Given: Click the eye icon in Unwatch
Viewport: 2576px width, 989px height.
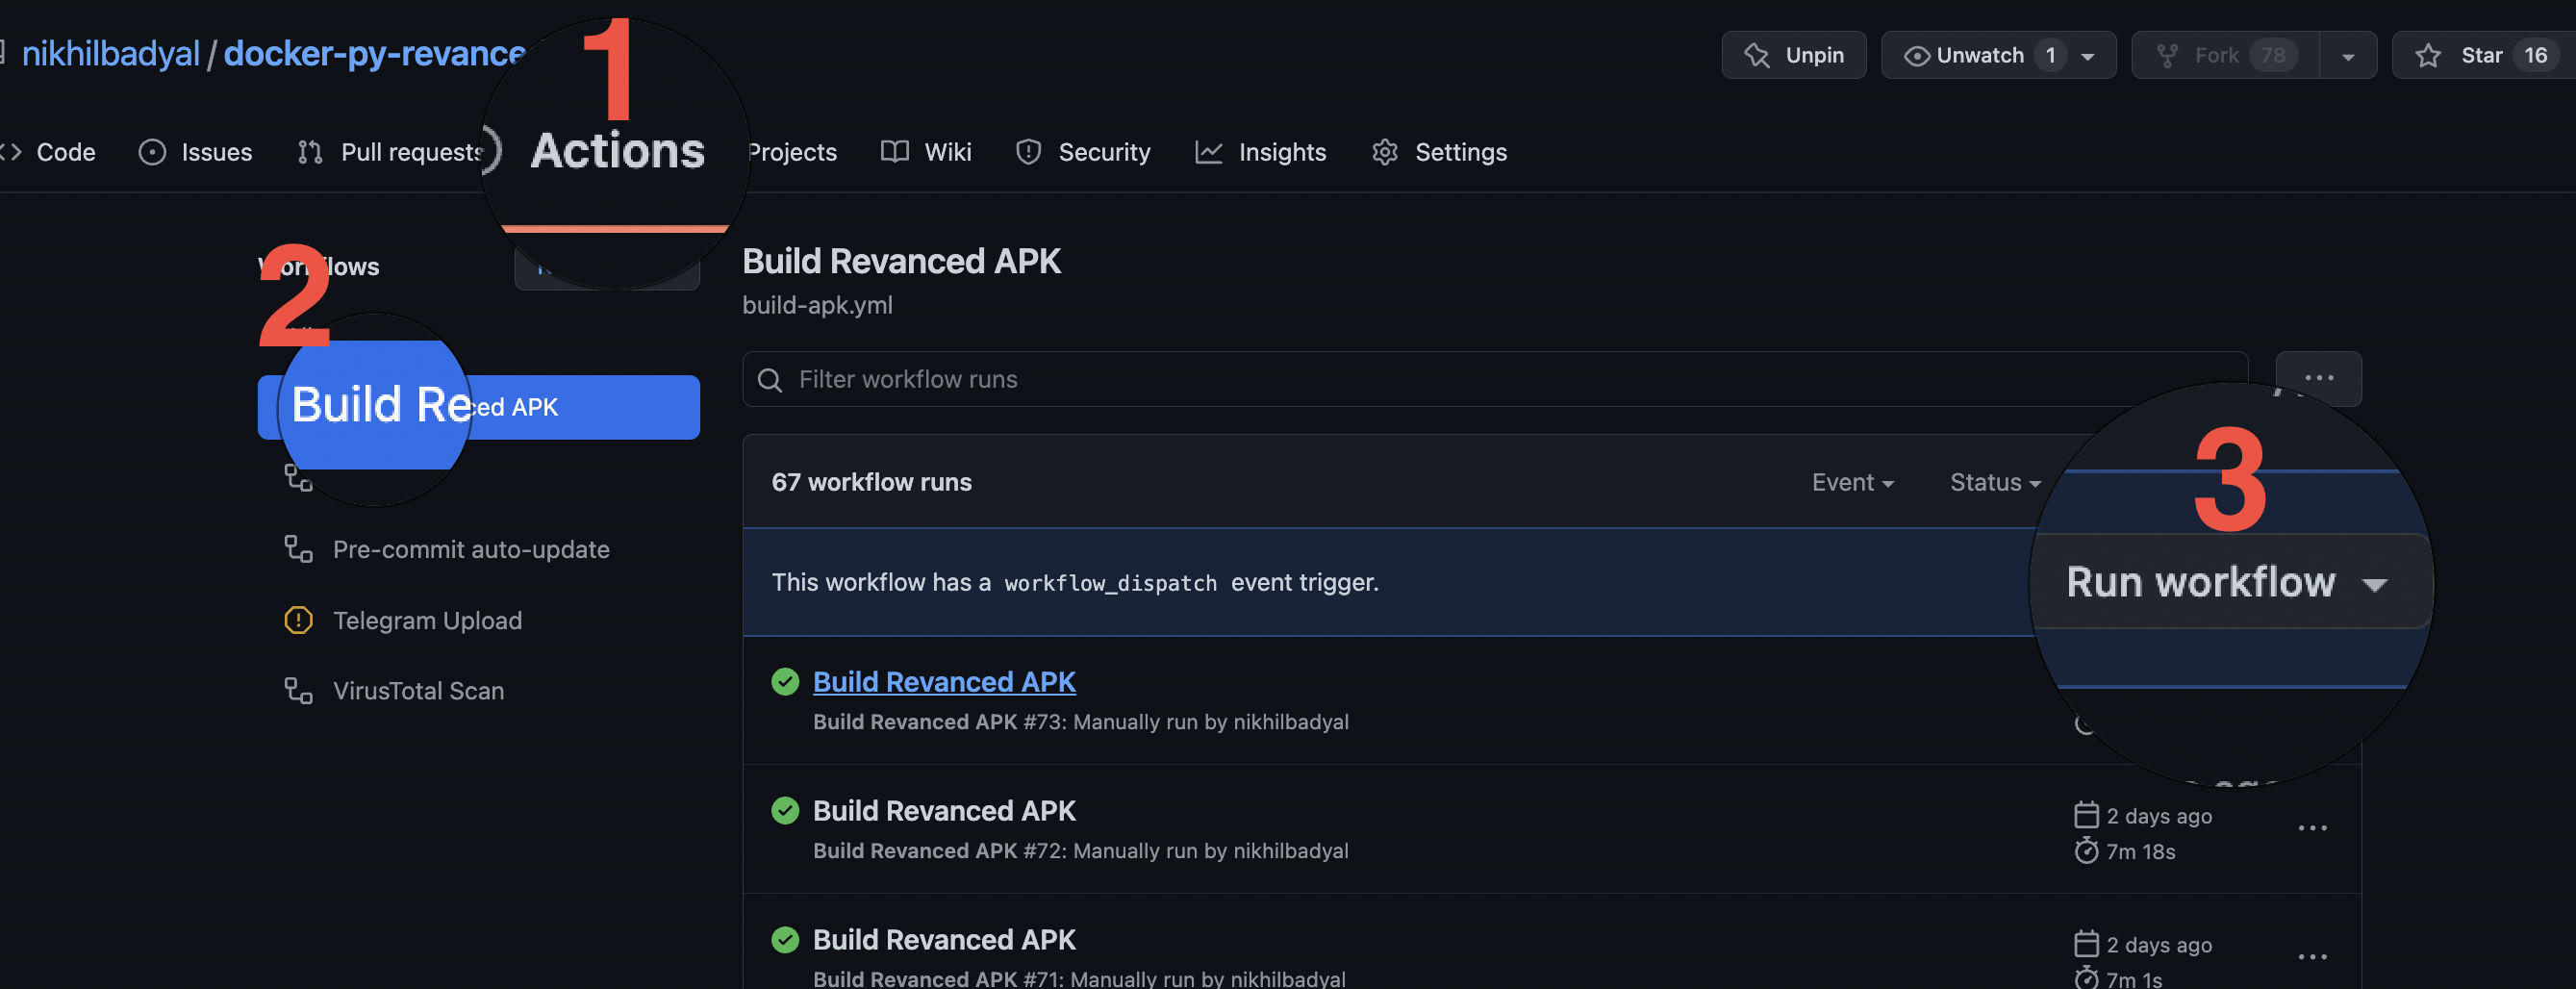Looking at the screenshot, I should (x=1917, y=56).
